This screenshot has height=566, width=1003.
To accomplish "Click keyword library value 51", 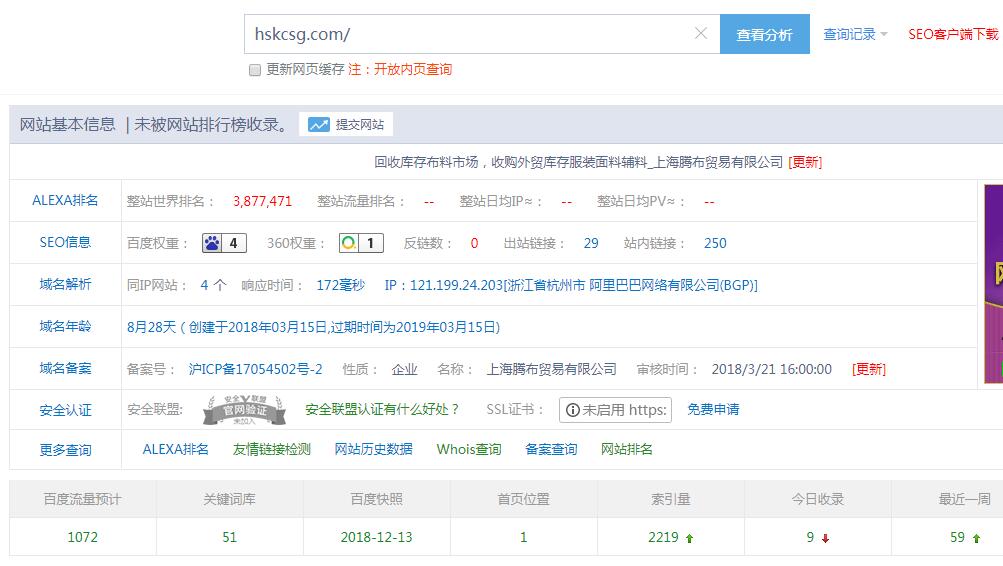I will [x=230, y=537].
